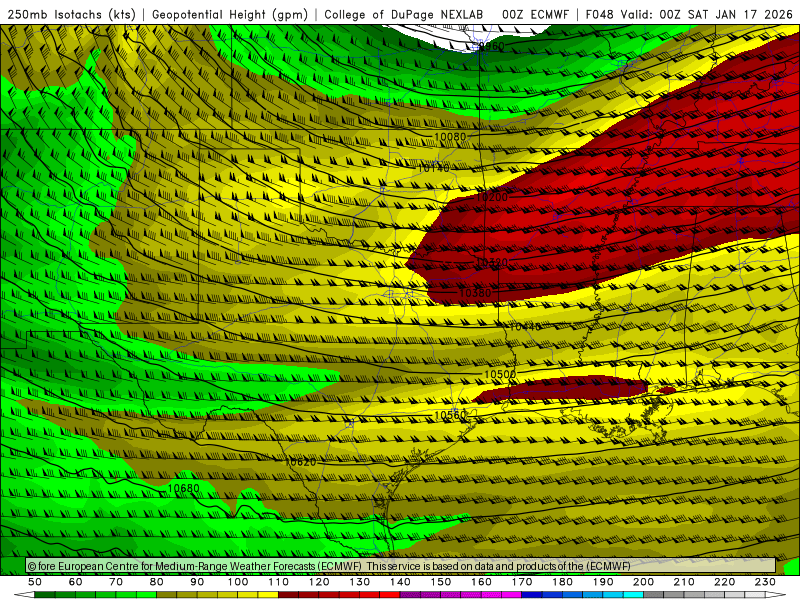
Task: Click the 10560 height contour label
Action: tap(450, 415)
